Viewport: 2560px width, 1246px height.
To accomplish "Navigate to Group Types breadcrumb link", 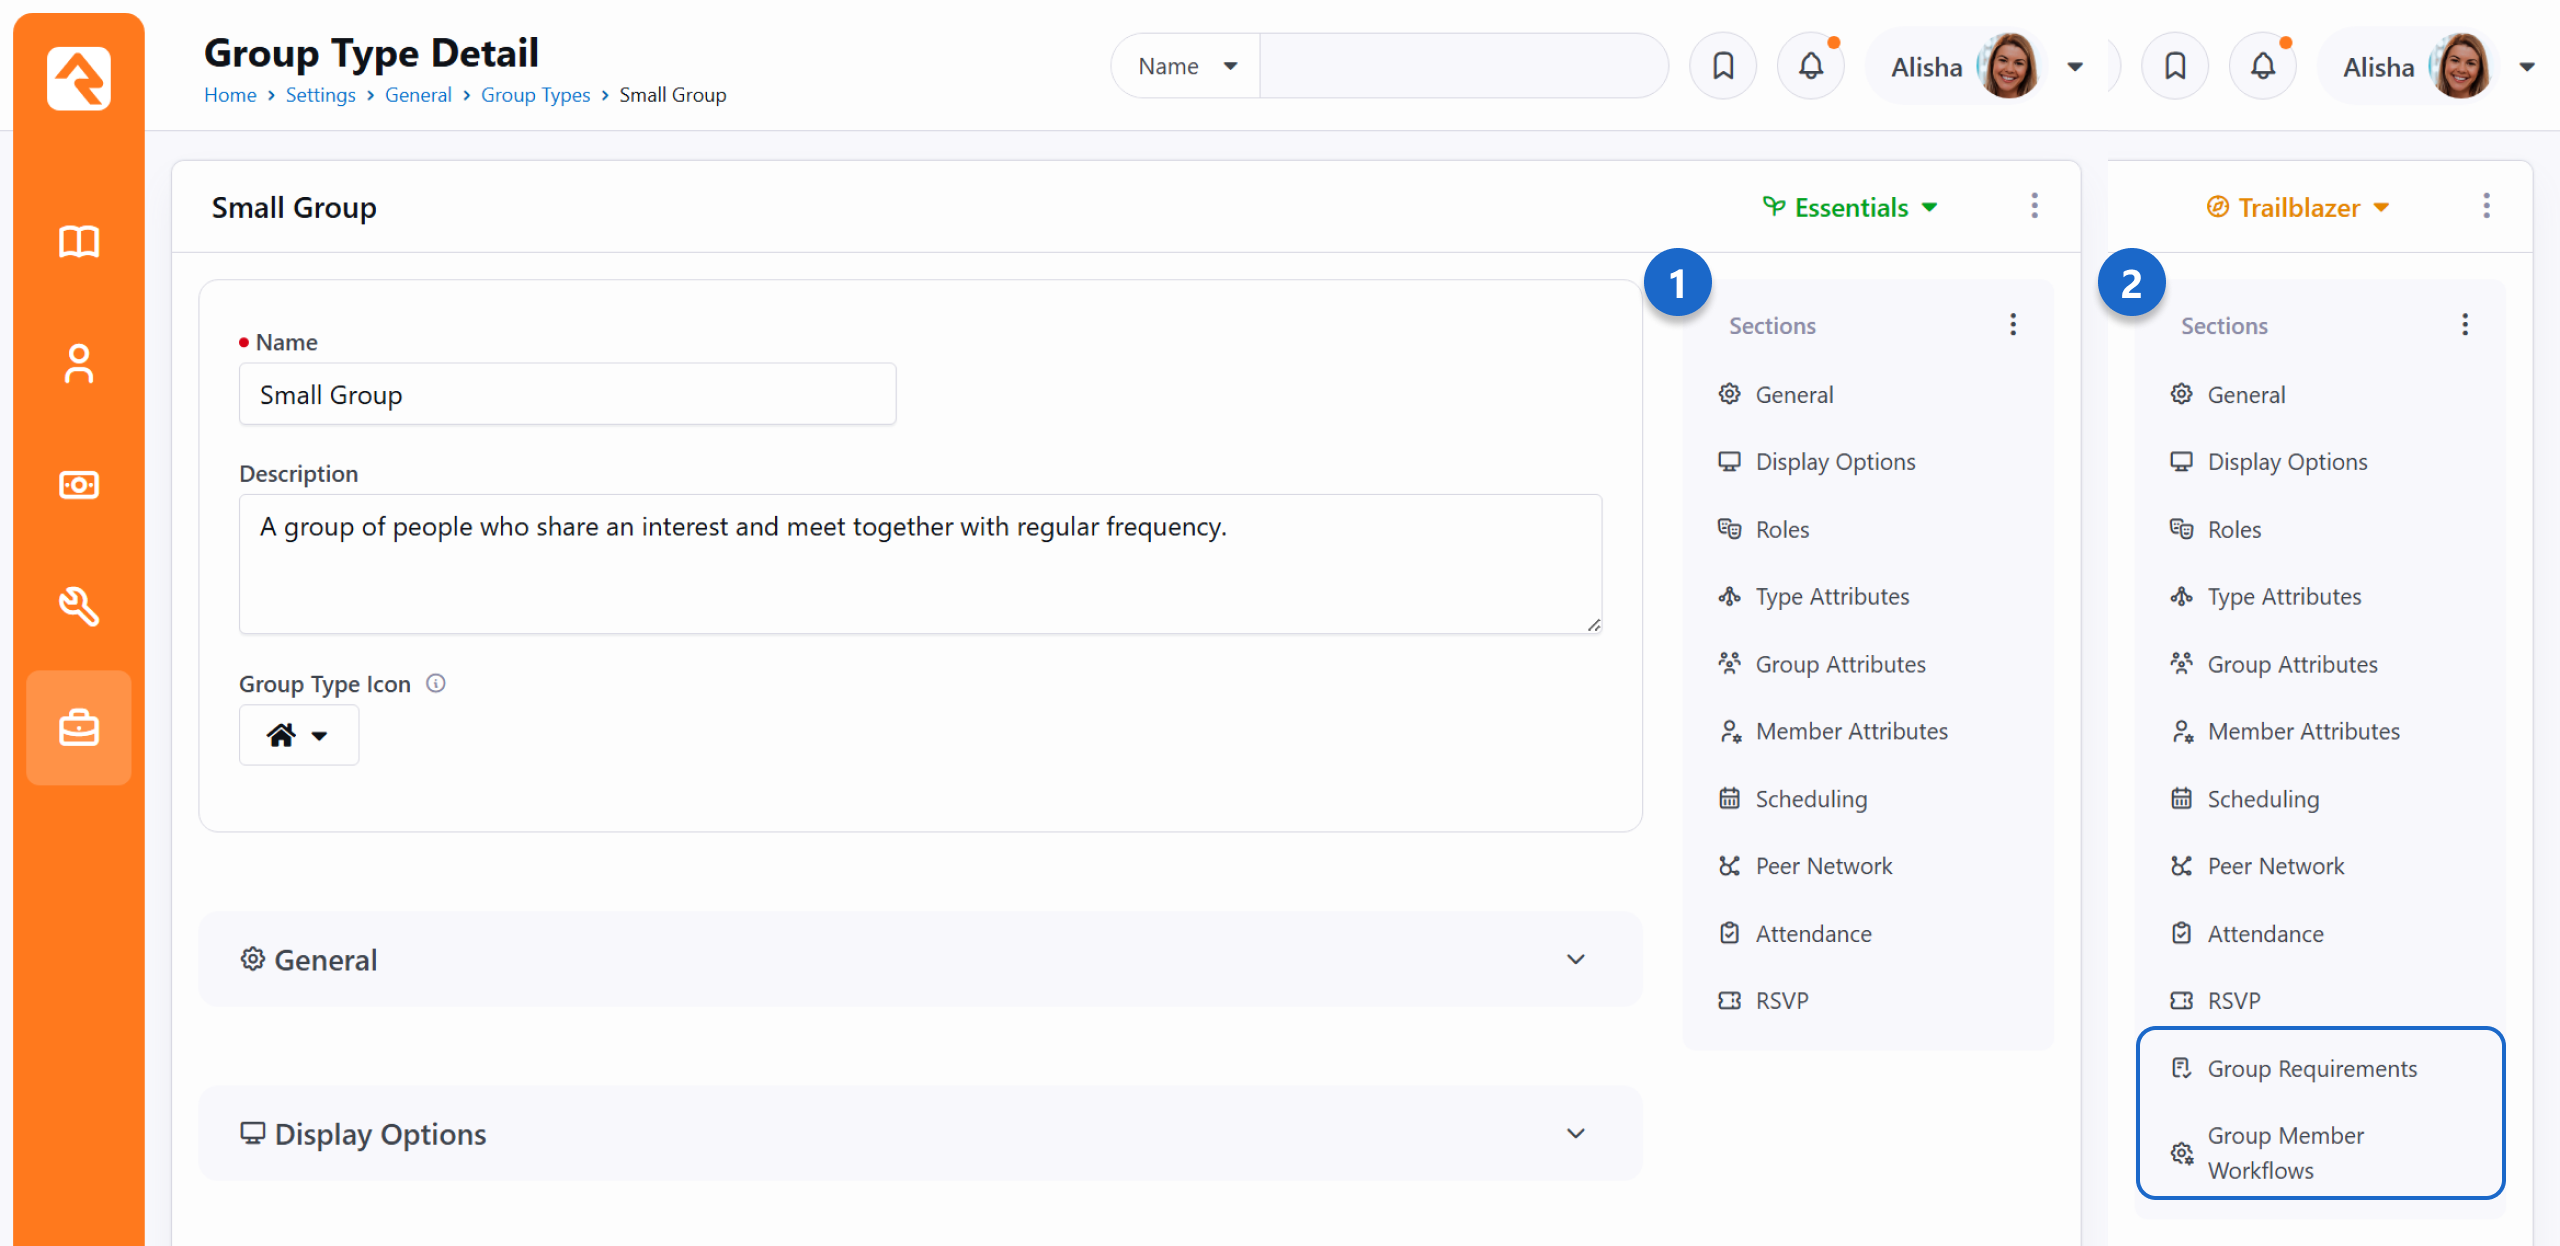I will coord(535,95).
